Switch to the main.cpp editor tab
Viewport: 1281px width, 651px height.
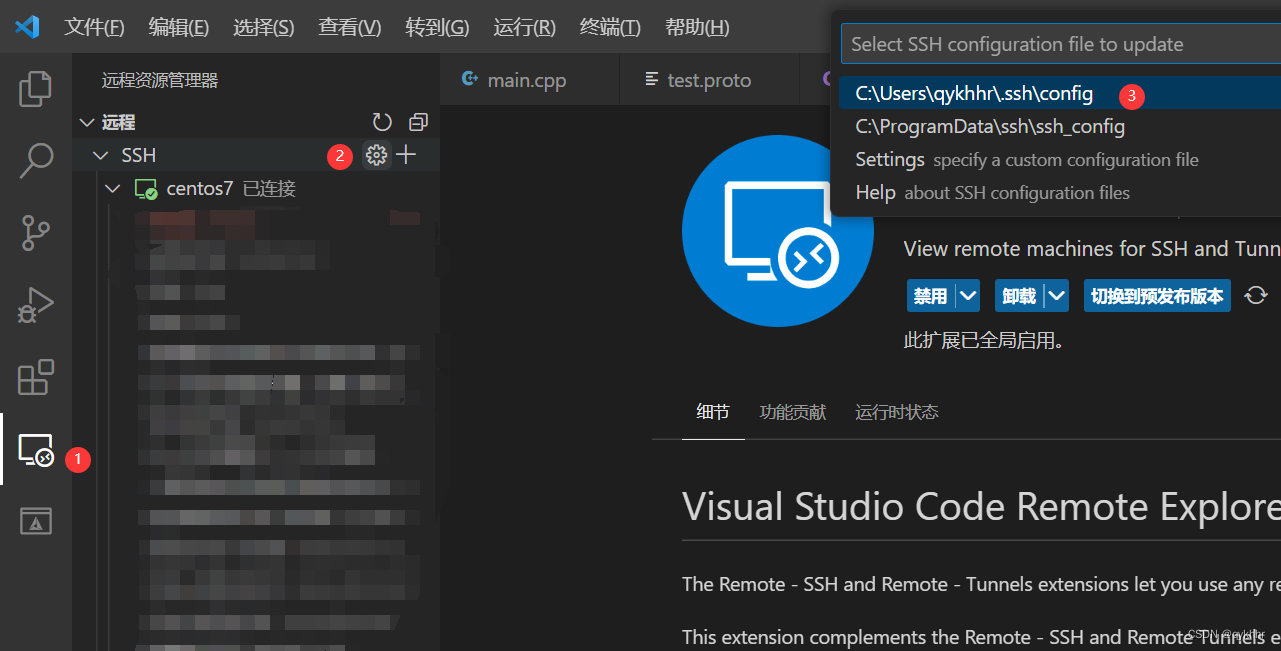point(529,80)
